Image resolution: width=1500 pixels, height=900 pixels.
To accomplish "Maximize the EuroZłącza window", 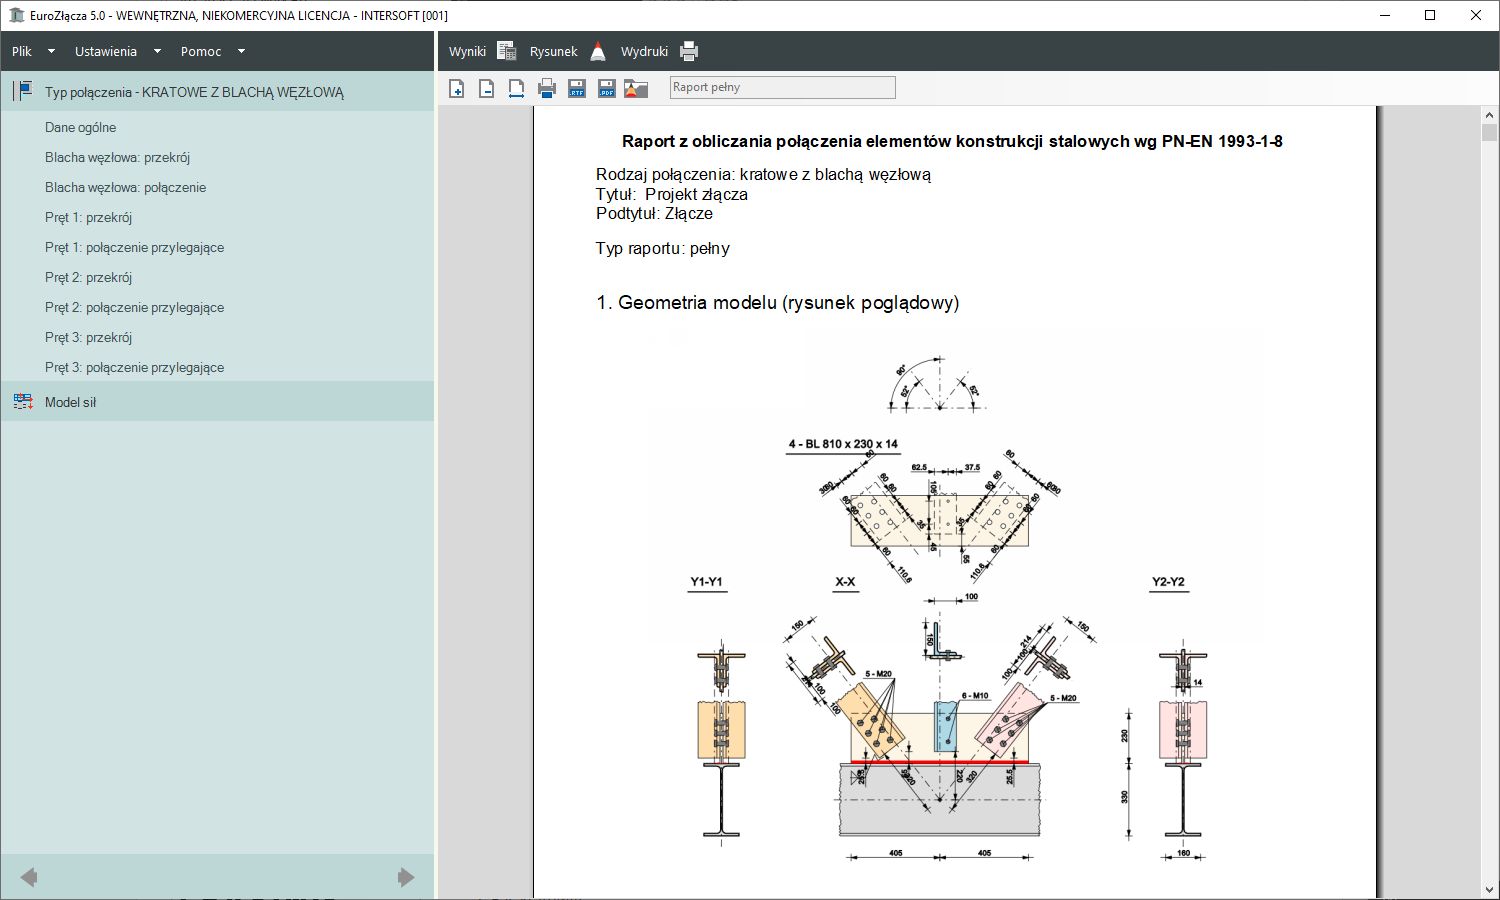I will click(x=1430, y=15).
